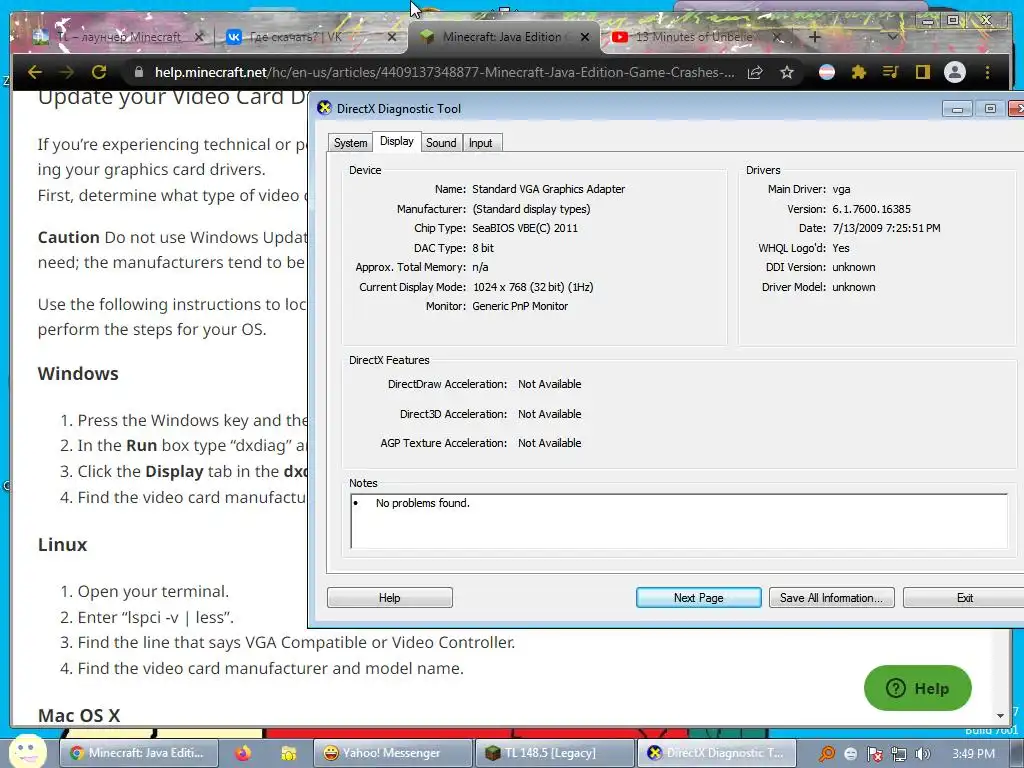Screen dimensions: 1024x768
Task: Click 'Standard VGA Graphics Adapter' device name
Action: (x=549, y=189)
